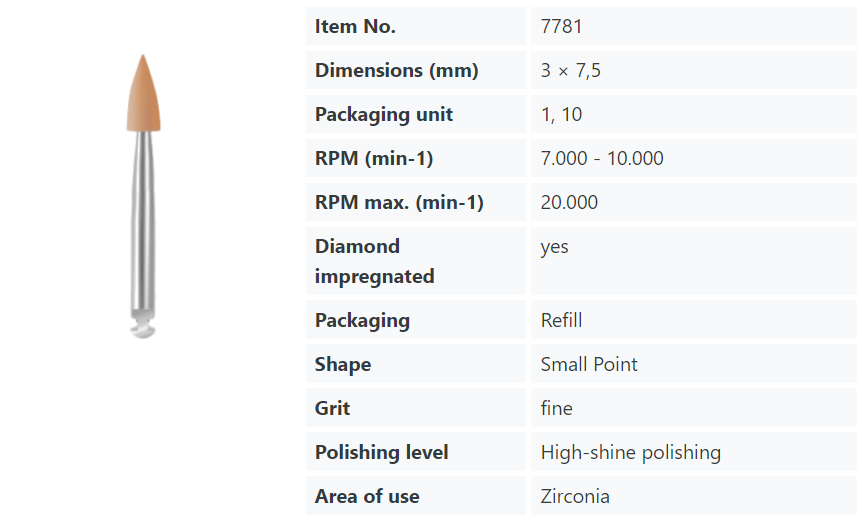
Task: Click the High-shine polishing value
Action: click(x=631, y=452)
